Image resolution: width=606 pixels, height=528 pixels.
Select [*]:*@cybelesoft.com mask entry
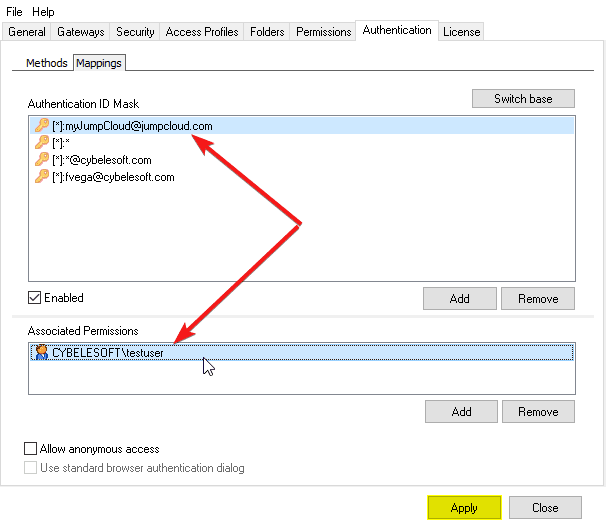[x=302, y=160]
